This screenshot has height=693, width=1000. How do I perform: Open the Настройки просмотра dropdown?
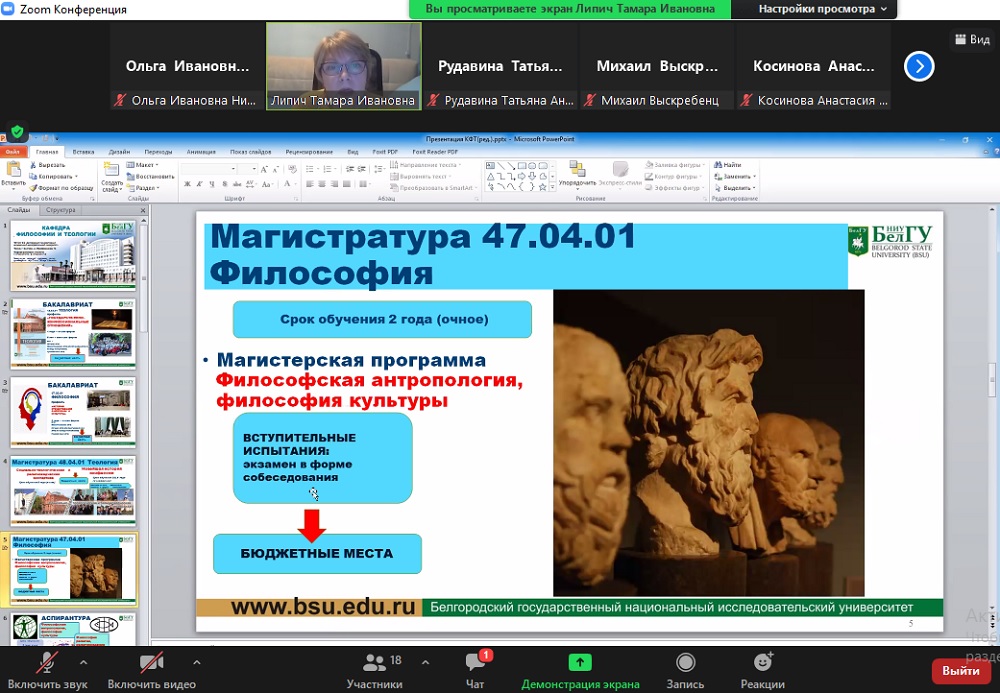(x=816, y=9)
